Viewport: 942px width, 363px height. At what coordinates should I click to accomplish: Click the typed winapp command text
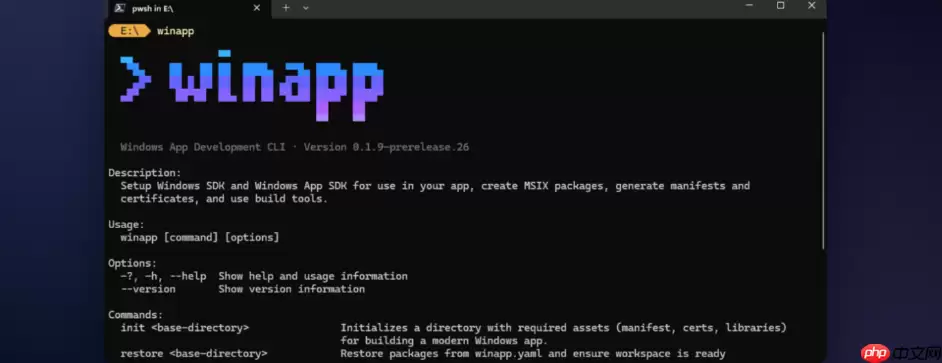[175, 31]
